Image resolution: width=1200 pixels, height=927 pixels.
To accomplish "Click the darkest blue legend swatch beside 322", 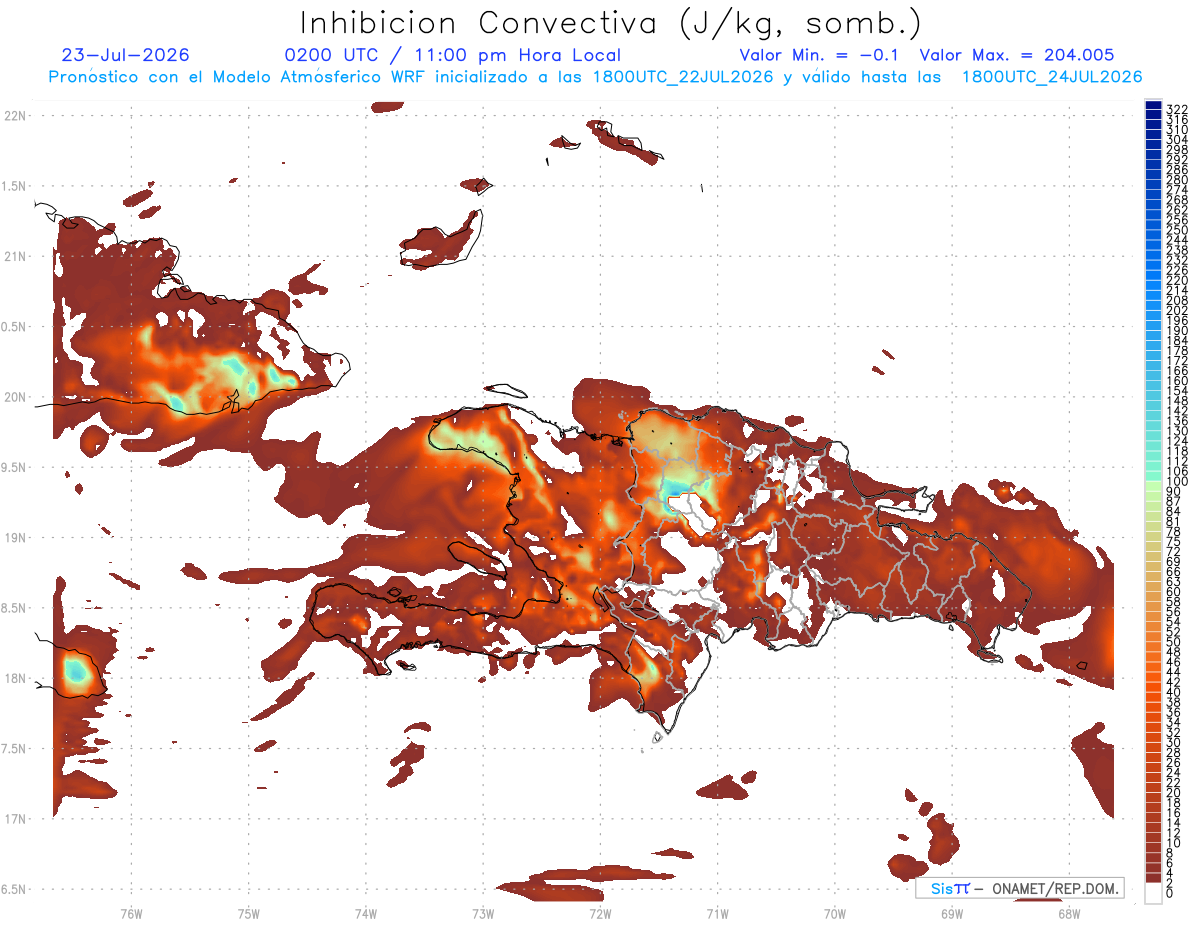I will point(1153,105).
